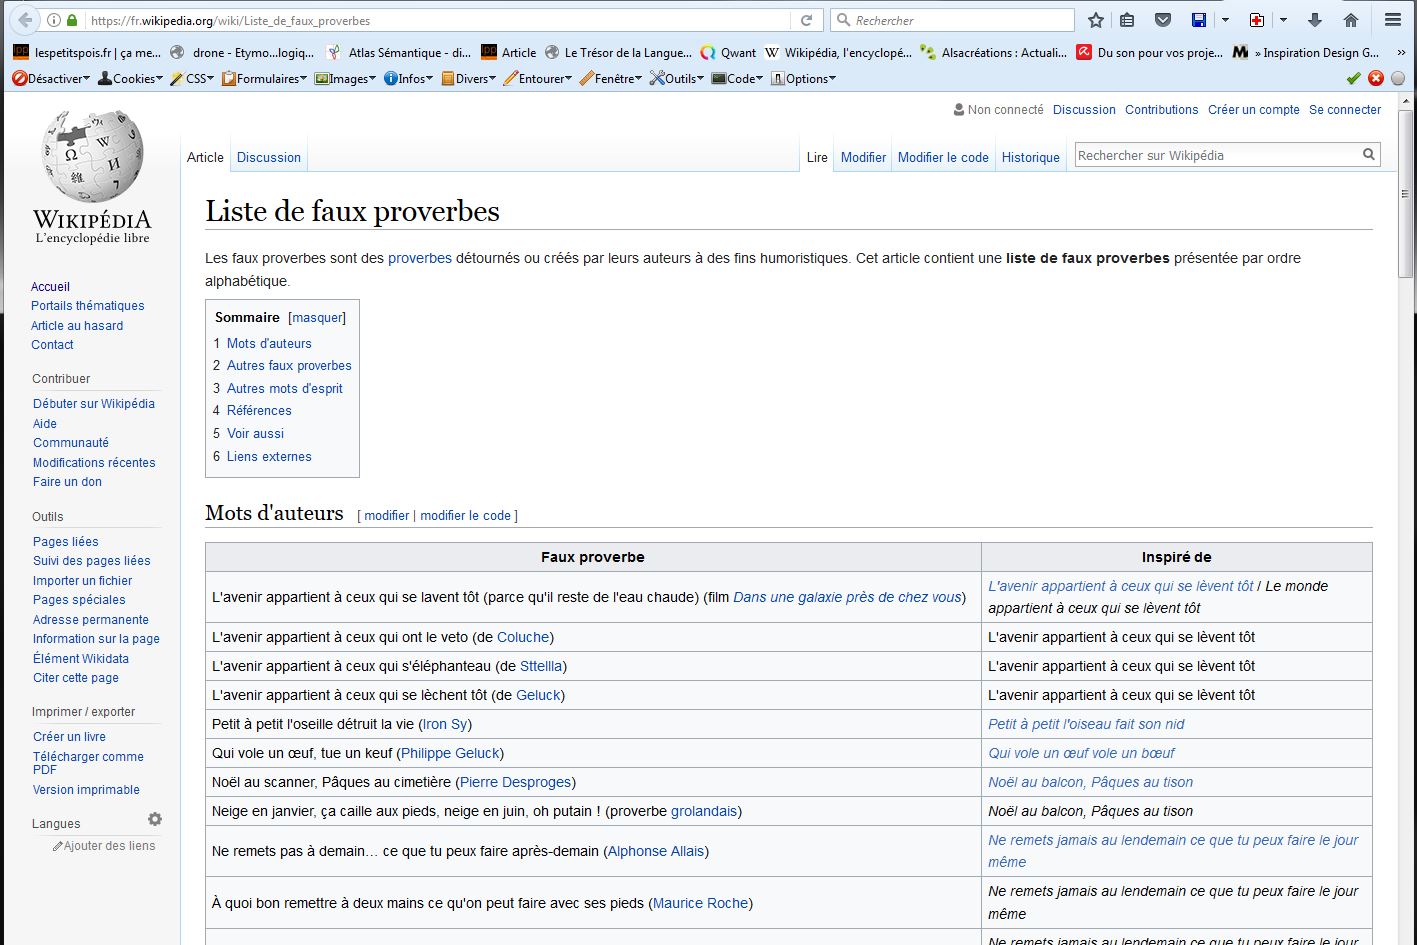Click the page reload icon
This screenshot has height=945, width=1417.
(x=806, y=20)
